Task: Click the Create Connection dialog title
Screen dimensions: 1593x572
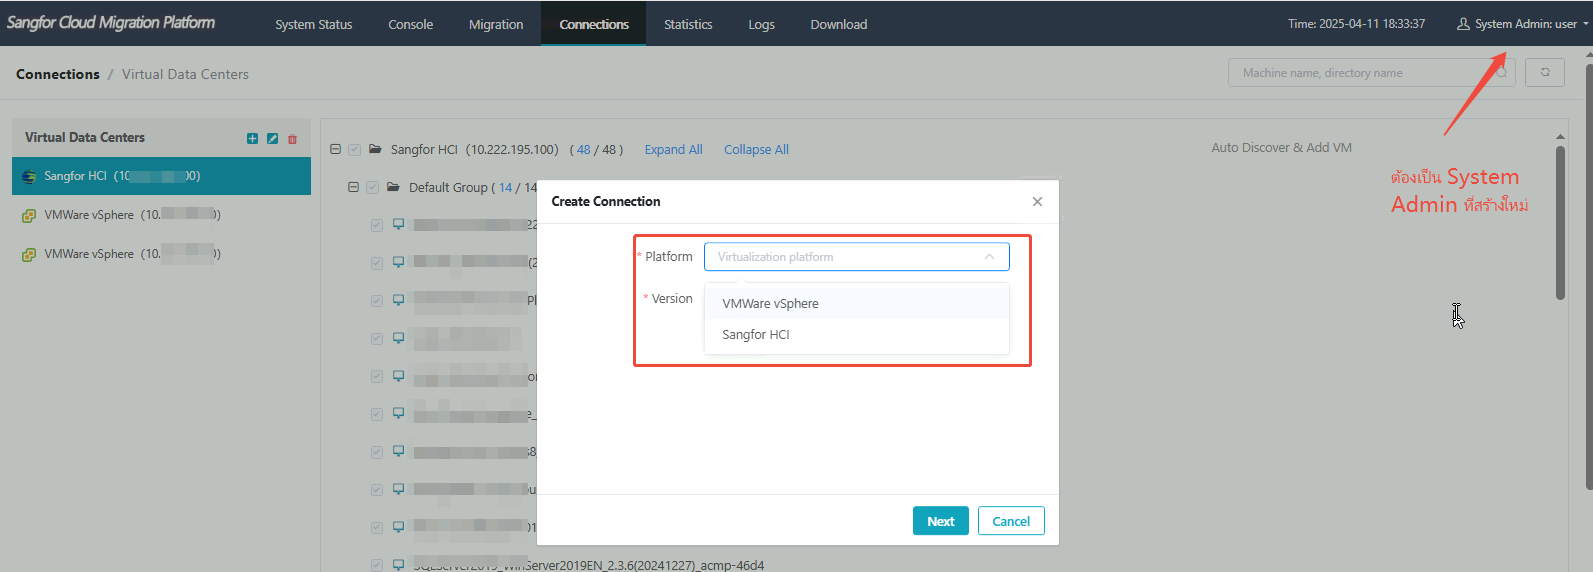Action: click(606, 201)
